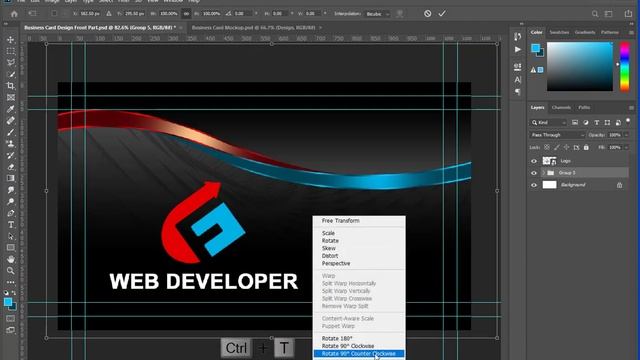The image size is (640, 360).
Task: Select the Clone Stamp tool
Action: click(11, 144)
